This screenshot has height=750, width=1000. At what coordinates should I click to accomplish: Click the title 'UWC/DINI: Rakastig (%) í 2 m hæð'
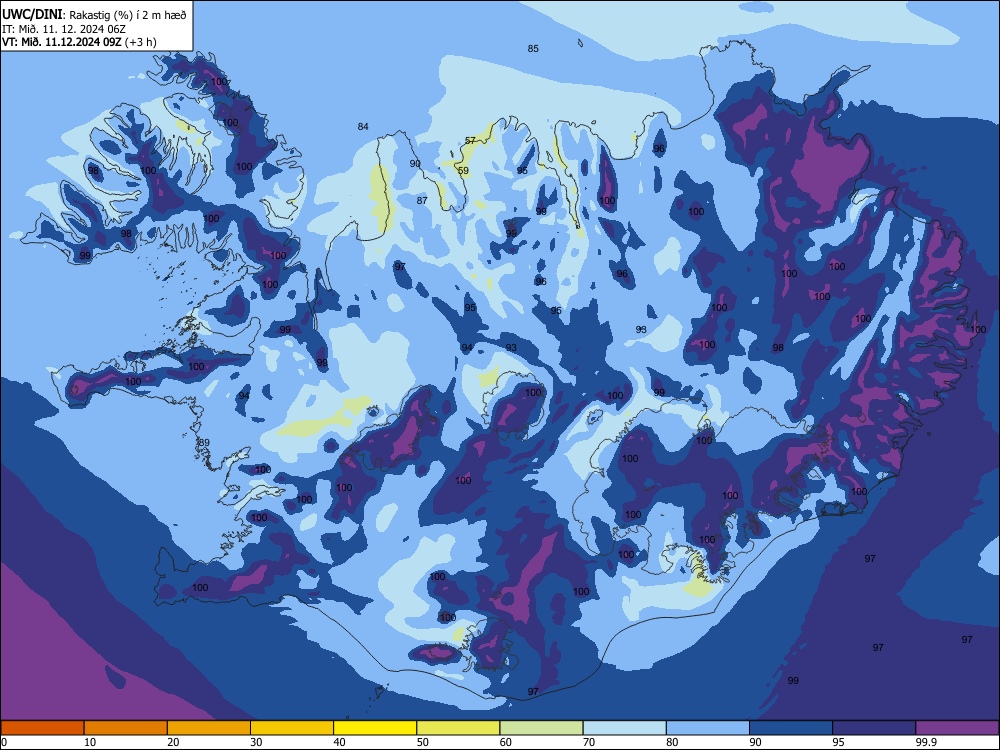click(94, 15)
